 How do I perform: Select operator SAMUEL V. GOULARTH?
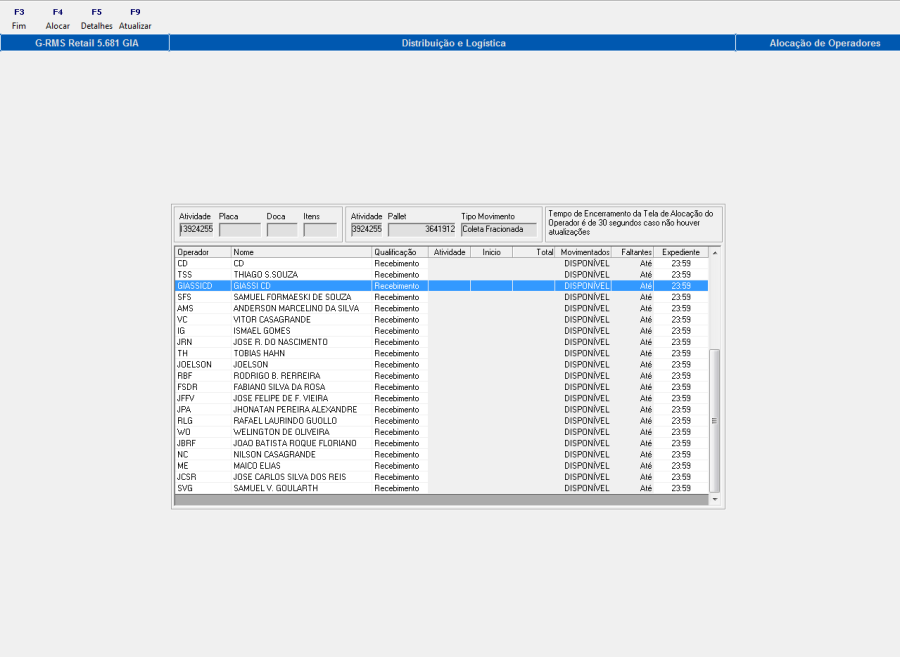click(x=441, y=488)
